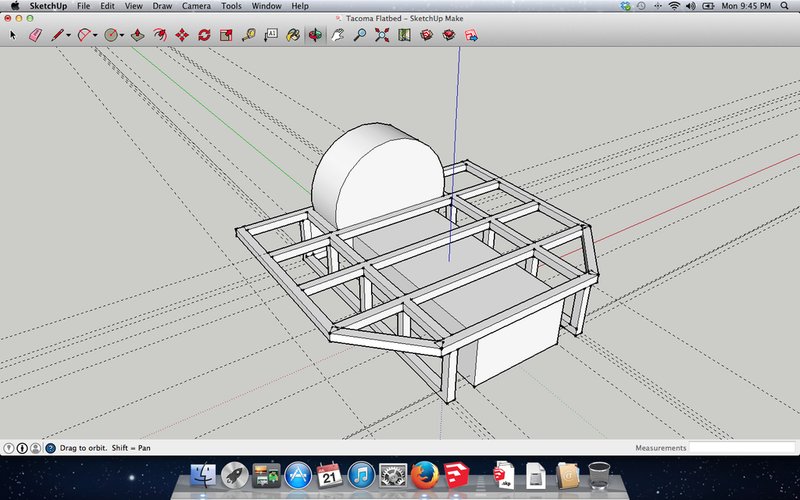Click the Send to LayOut icon
The width and height of the screenshot is (800, 500).
[x=471, y=35]
